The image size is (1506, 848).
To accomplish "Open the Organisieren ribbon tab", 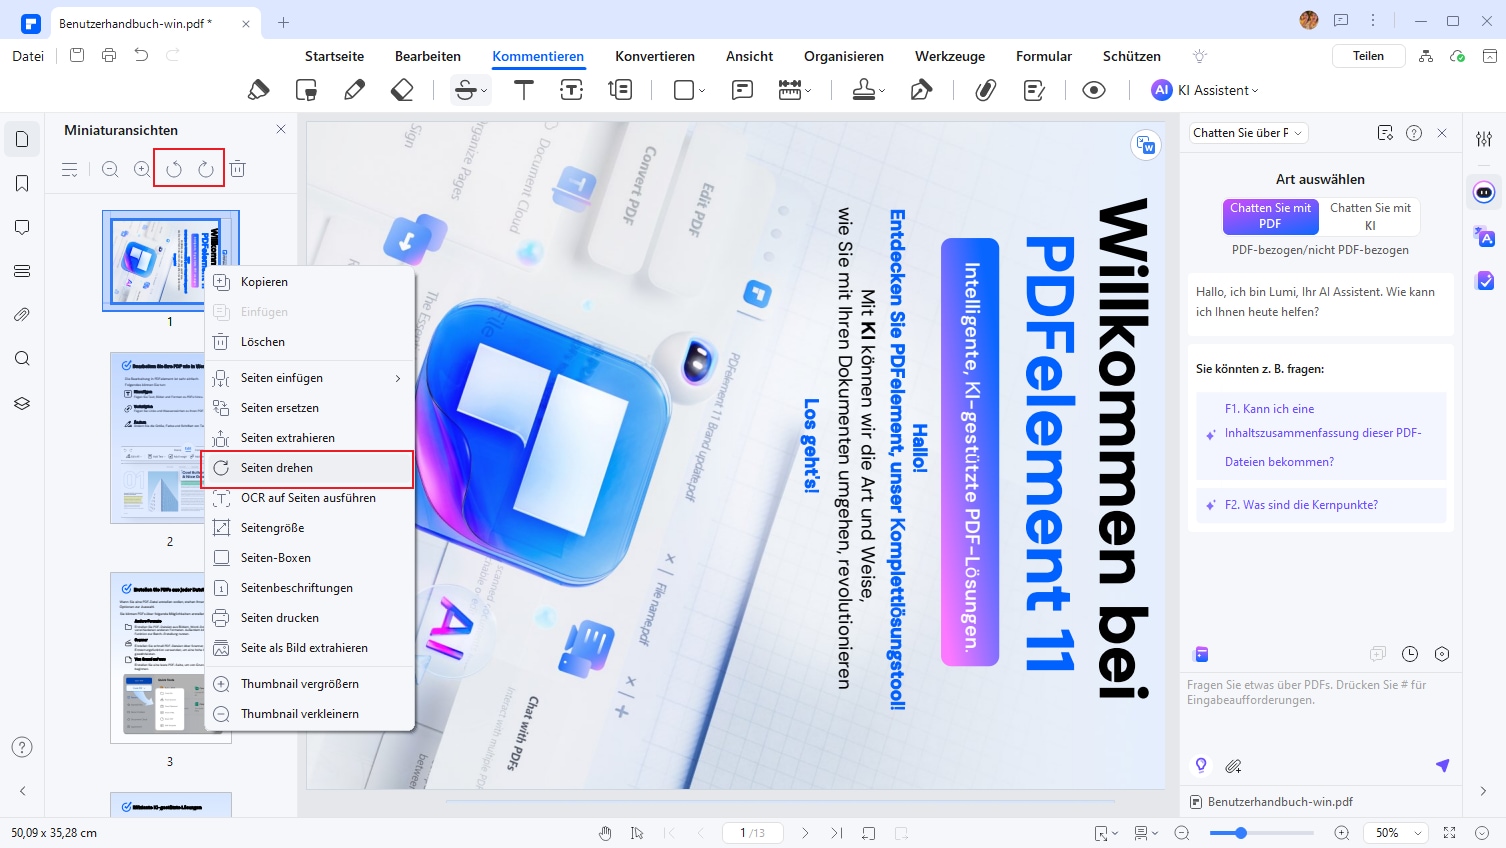I will coord(844,56).
